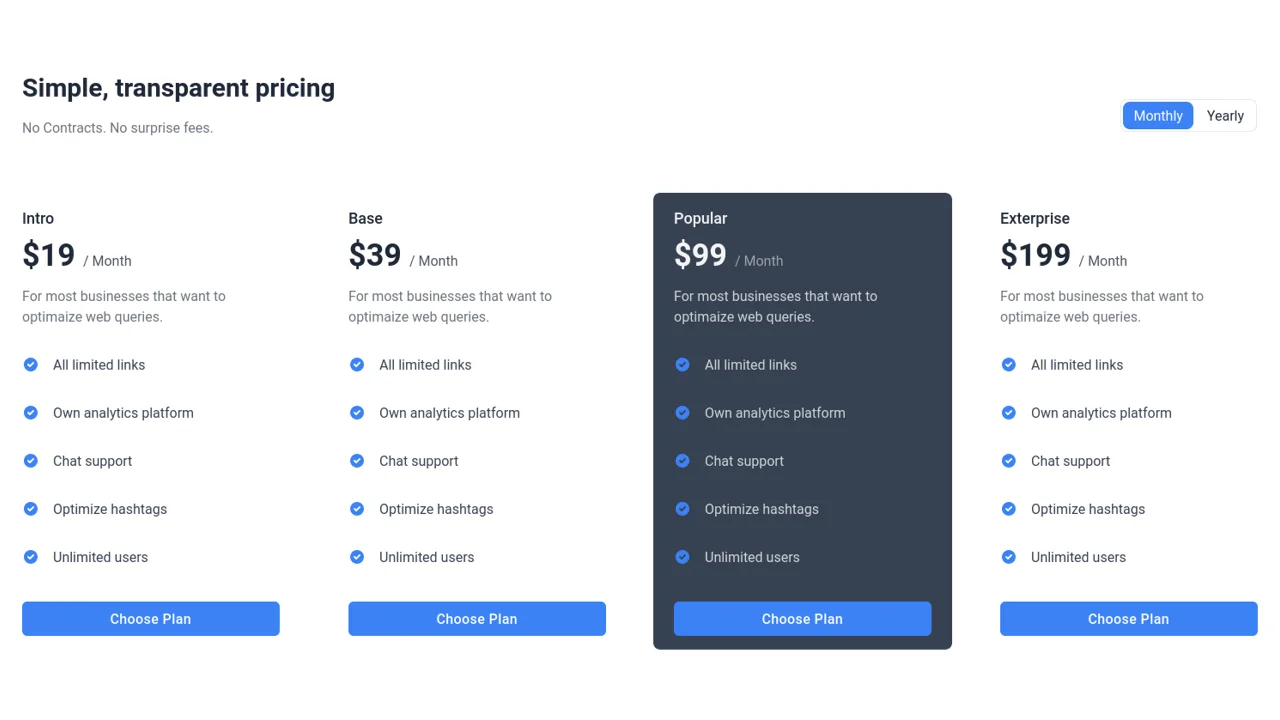Click the checkmark beside Base's Chat support
Image resolution: width=1280 pixels, height=720 pixels.
point(357,461)
